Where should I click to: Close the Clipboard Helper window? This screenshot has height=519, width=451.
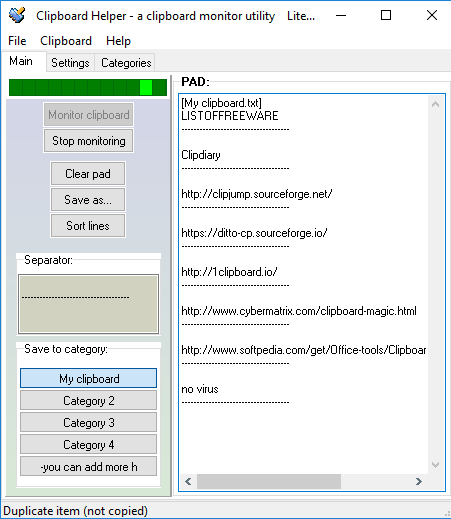[x=432, y=15]
